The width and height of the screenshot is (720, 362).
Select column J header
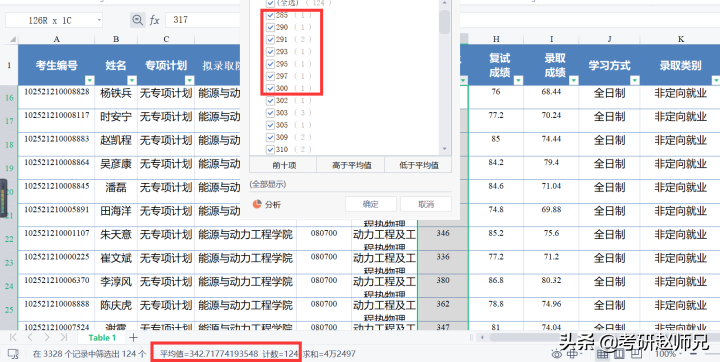click(609, 39)
